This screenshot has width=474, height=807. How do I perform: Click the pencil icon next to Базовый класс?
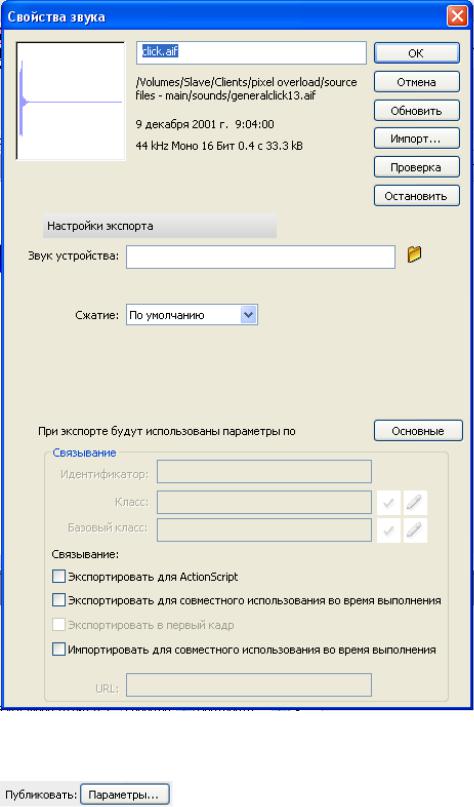[415, 530]
